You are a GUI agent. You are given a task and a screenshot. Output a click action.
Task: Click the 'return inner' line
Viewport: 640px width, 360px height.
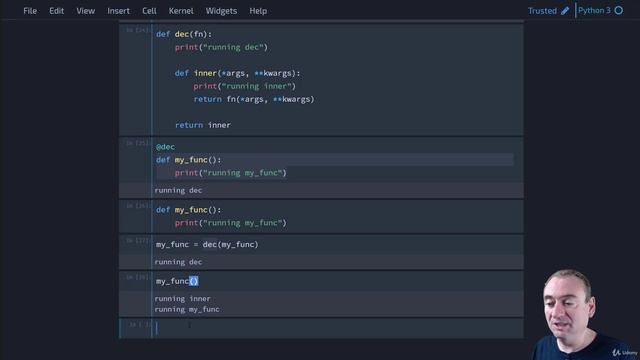pos(202,125)
